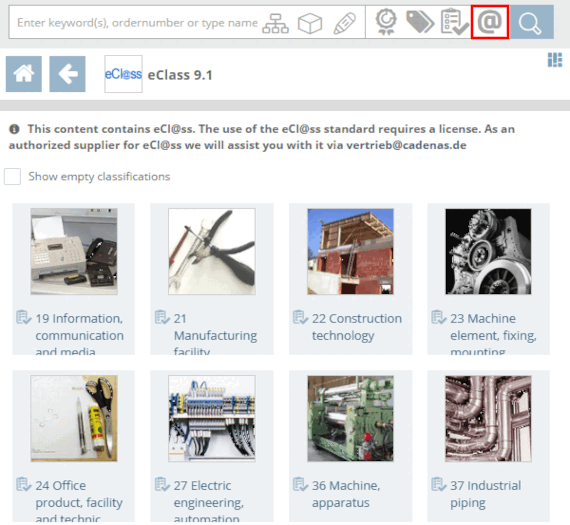Image resolution: width=570 pixels, height=525 pixels.
Task: Toggle the grid view layout icon
Action: point(555,60)
